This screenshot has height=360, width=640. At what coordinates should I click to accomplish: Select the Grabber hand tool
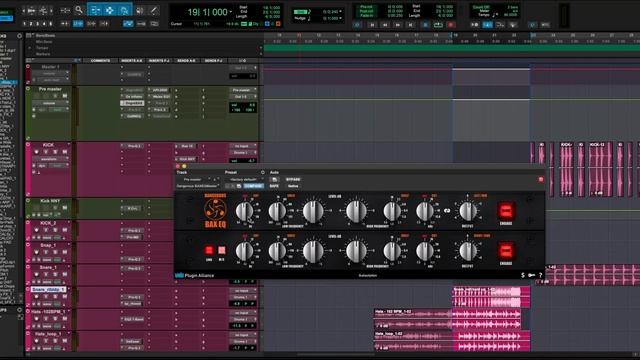coord(124,10)
